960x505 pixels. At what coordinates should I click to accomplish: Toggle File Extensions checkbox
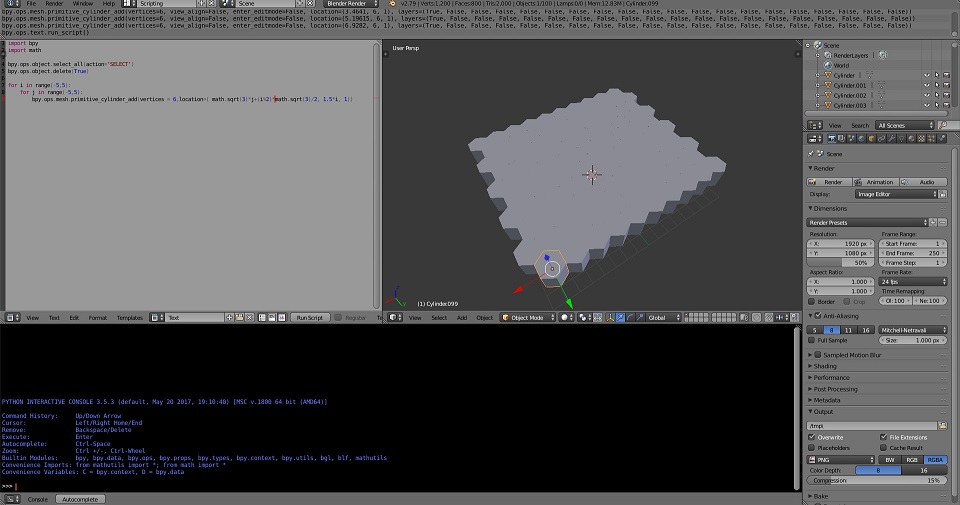click(883, 437)
